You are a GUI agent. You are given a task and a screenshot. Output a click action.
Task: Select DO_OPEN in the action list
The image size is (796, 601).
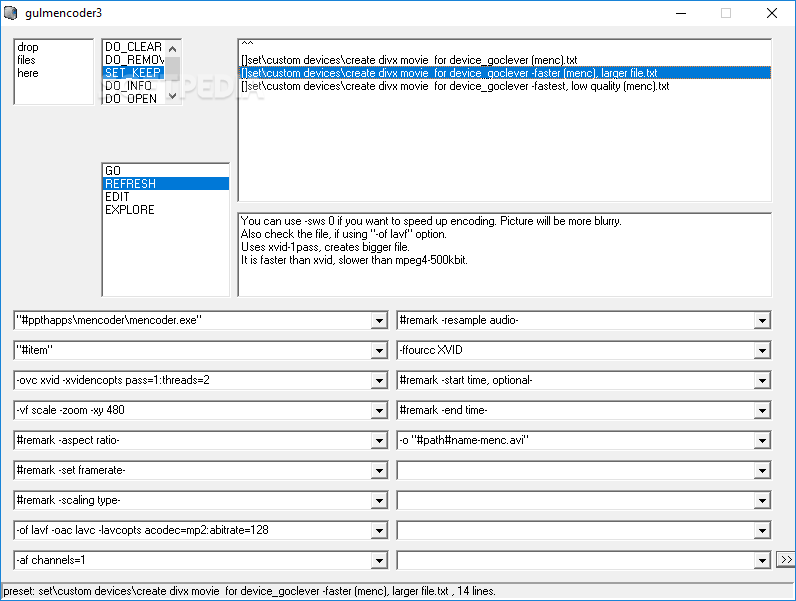coord(134,98)
